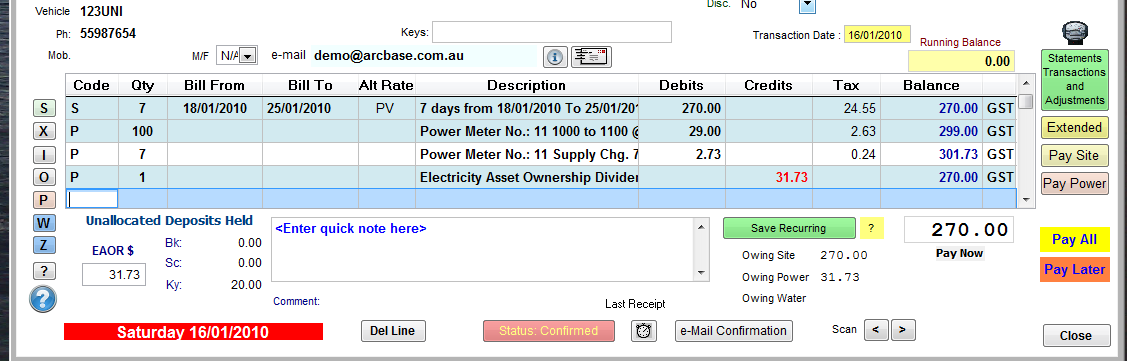Click the red Saturday 16/01/2010 date banner
The height and width of the screenshot is (361, 1127).
coord(193,332)
